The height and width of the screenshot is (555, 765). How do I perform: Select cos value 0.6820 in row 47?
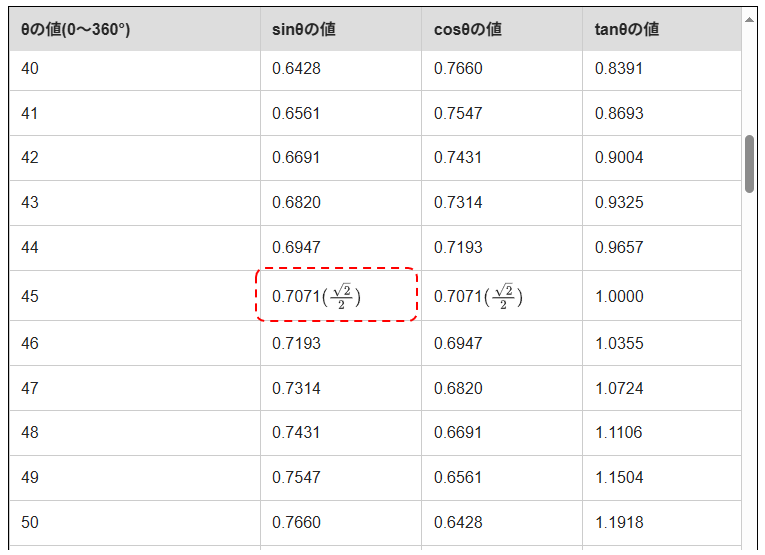pyautogui.click(x=458, y=388)
